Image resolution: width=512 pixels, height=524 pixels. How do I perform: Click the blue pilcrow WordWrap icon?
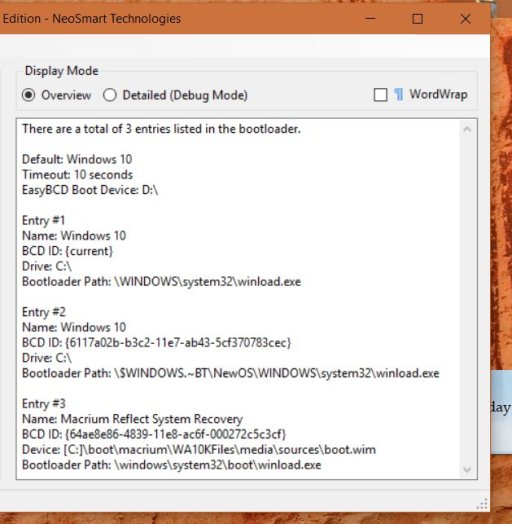[x=398, y=95]
